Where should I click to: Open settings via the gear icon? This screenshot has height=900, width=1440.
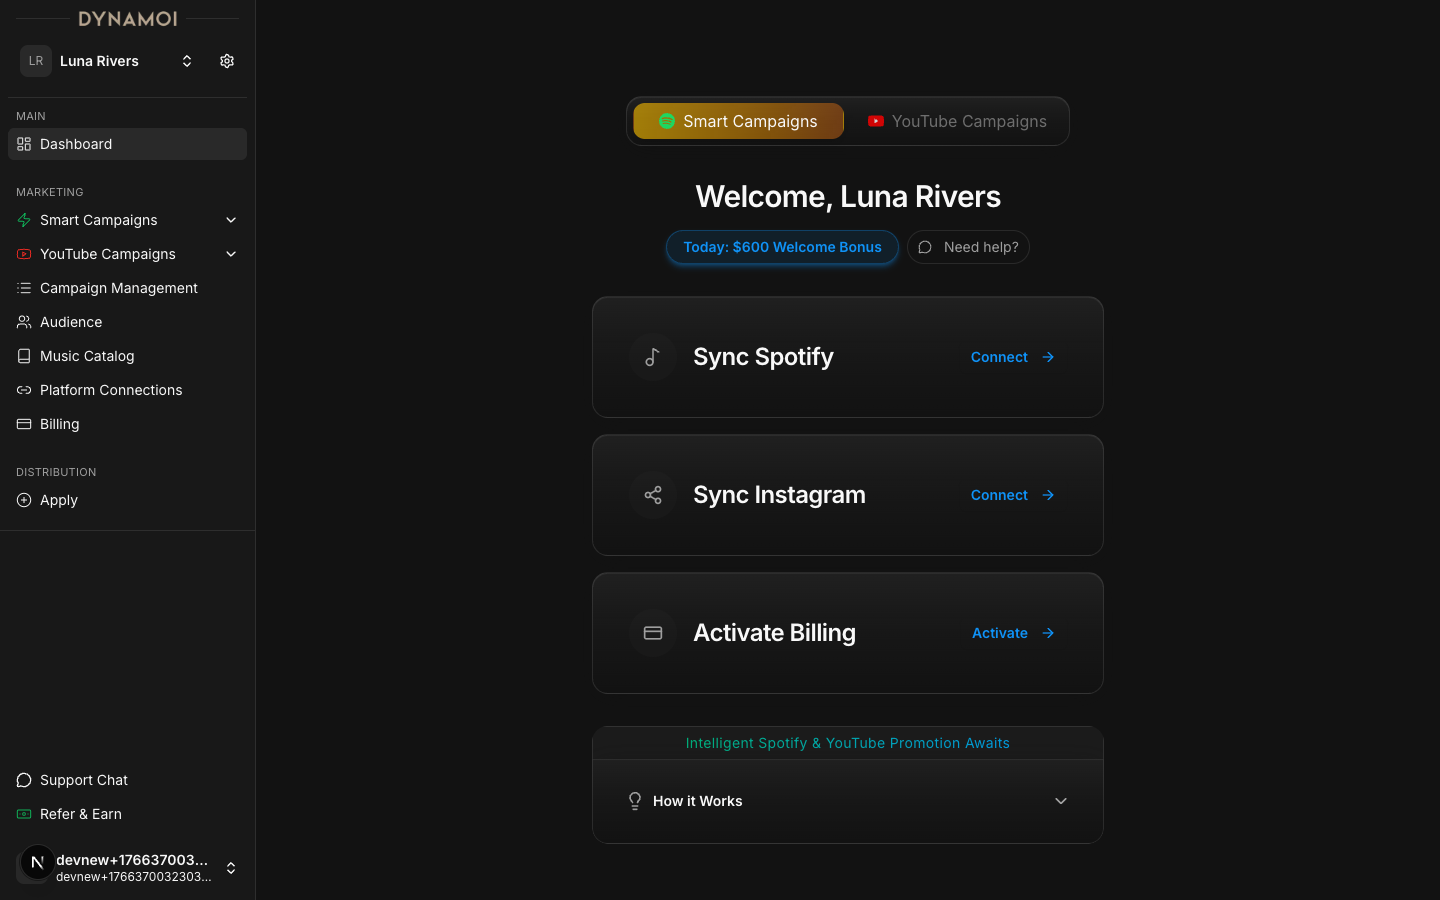227,61
